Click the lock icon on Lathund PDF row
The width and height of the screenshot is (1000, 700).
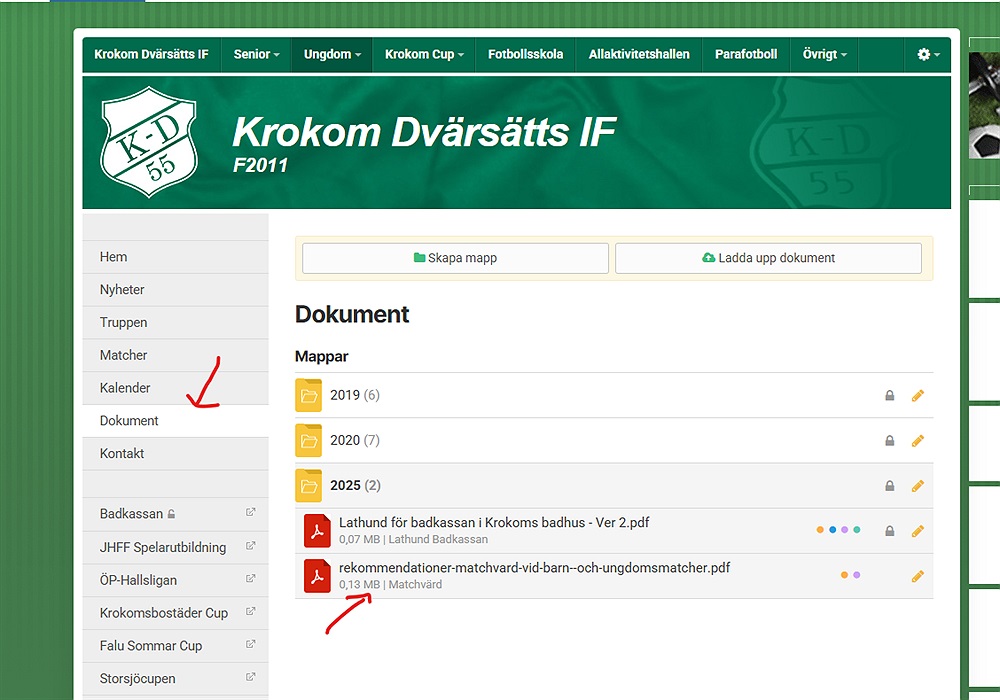pyautogui.click(x=890, y=531)
